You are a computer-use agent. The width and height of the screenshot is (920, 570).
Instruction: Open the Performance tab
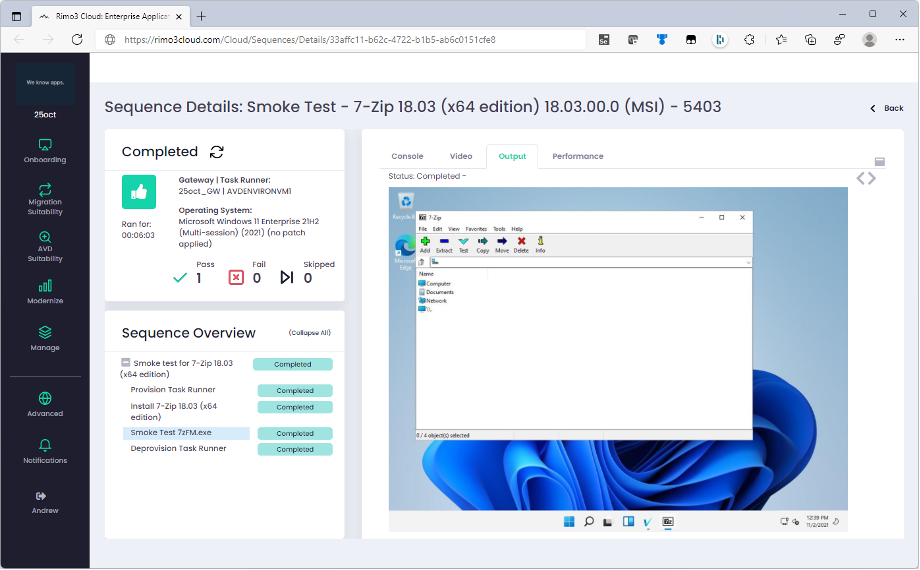[x=577, y=156]
